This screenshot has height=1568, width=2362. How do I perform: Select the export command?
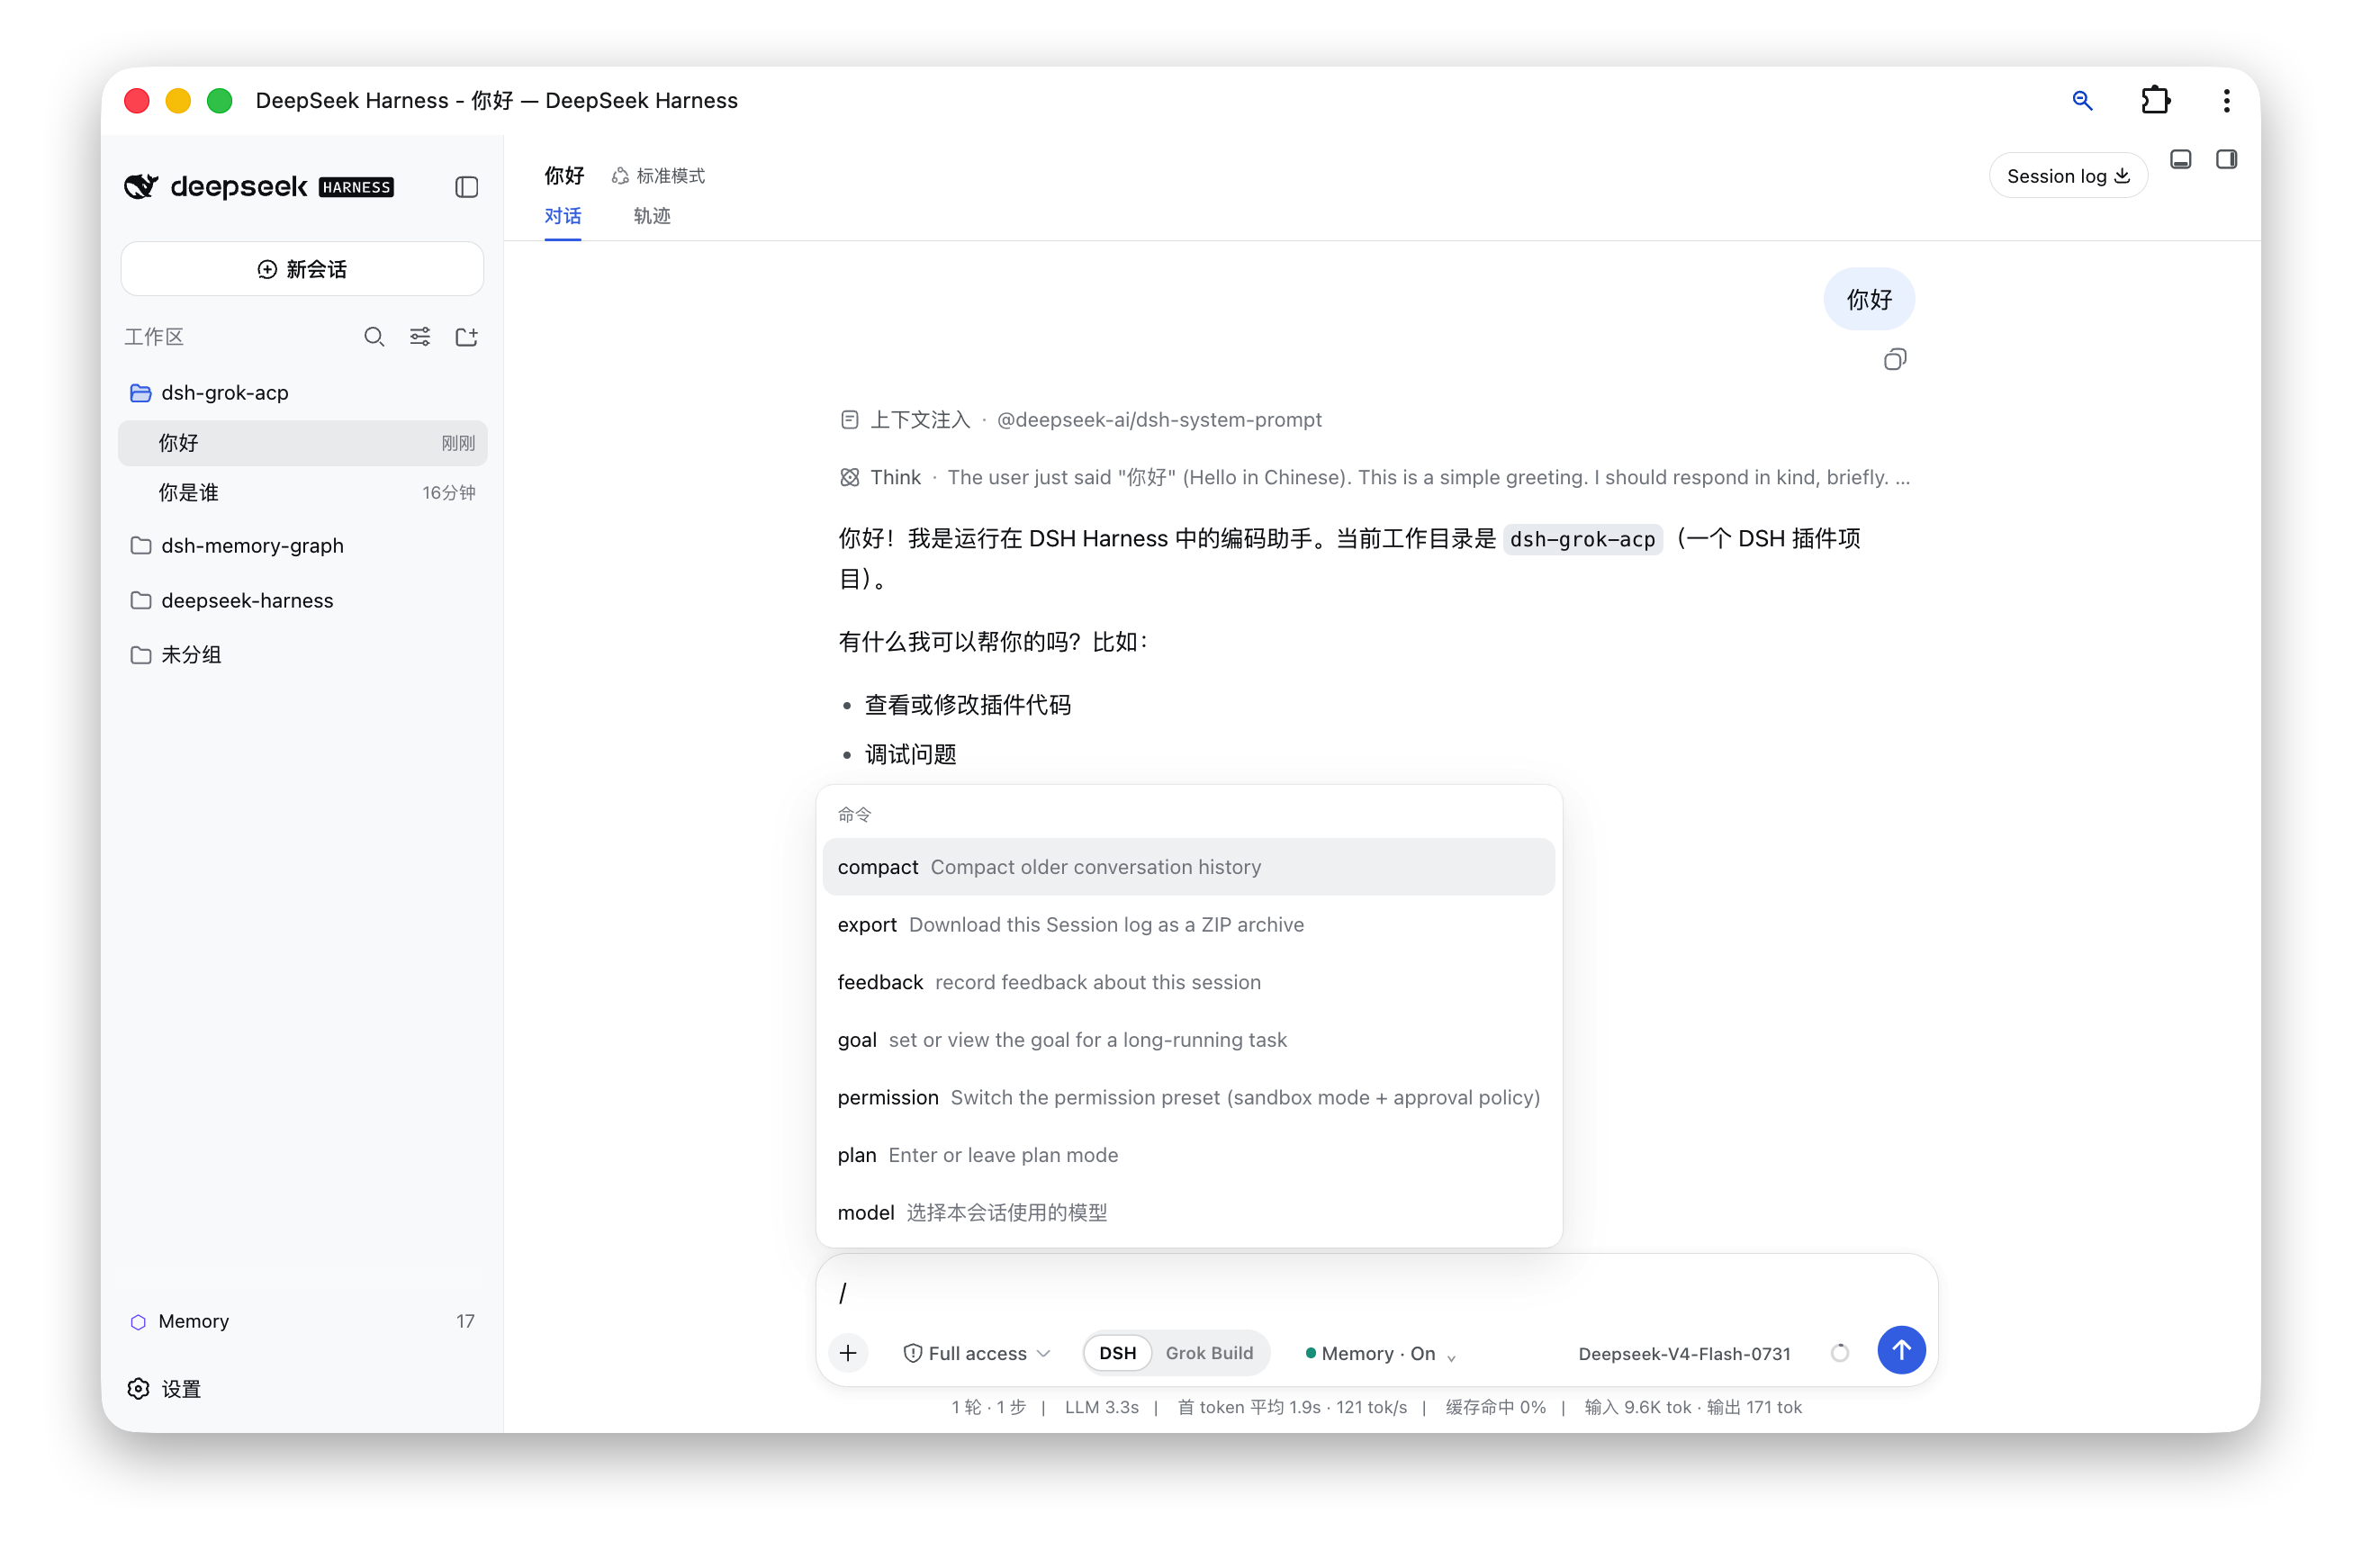pyautogui.click(x=1188, y=925)
